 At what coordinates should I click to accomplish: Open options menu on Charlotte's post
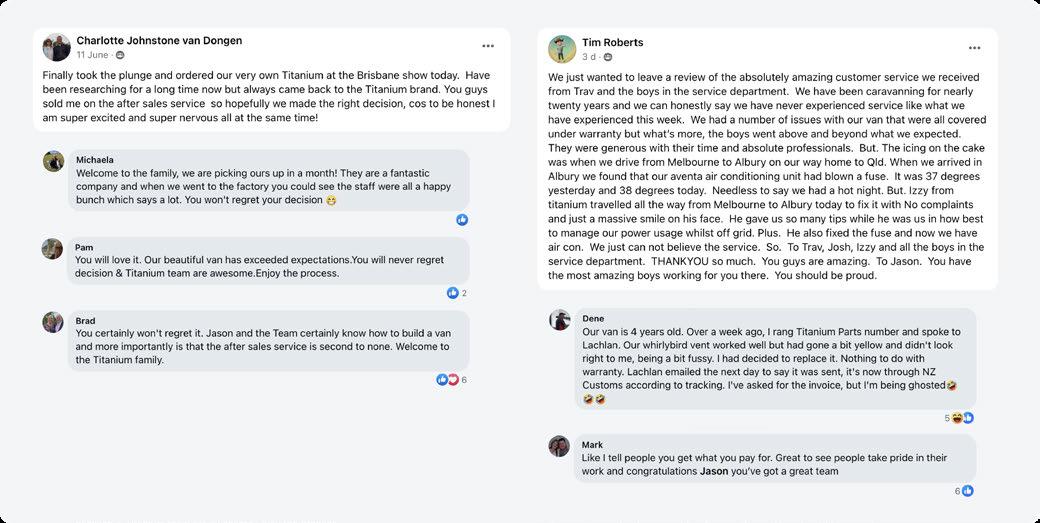pyautogui.click(x=488, y=46)
